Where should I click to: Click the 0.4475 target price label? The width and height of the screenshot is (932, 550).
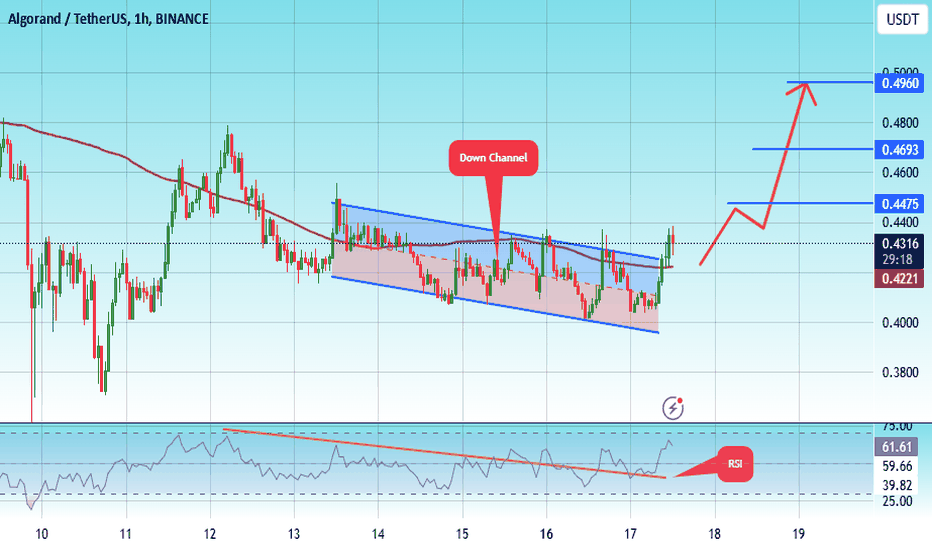pos(900,204)
